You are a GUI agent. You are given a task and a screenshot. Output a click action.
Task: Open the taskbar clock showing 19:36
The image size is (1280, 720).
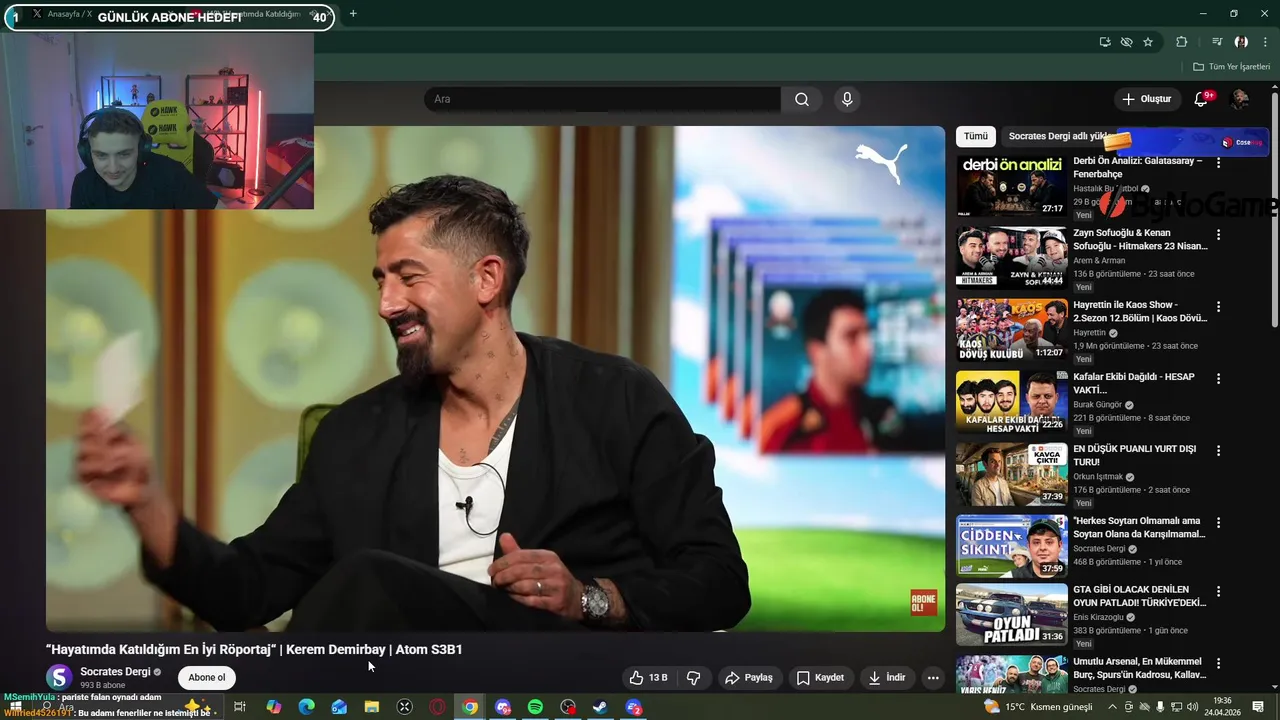pyautogui.click(x=1222, y=707)
